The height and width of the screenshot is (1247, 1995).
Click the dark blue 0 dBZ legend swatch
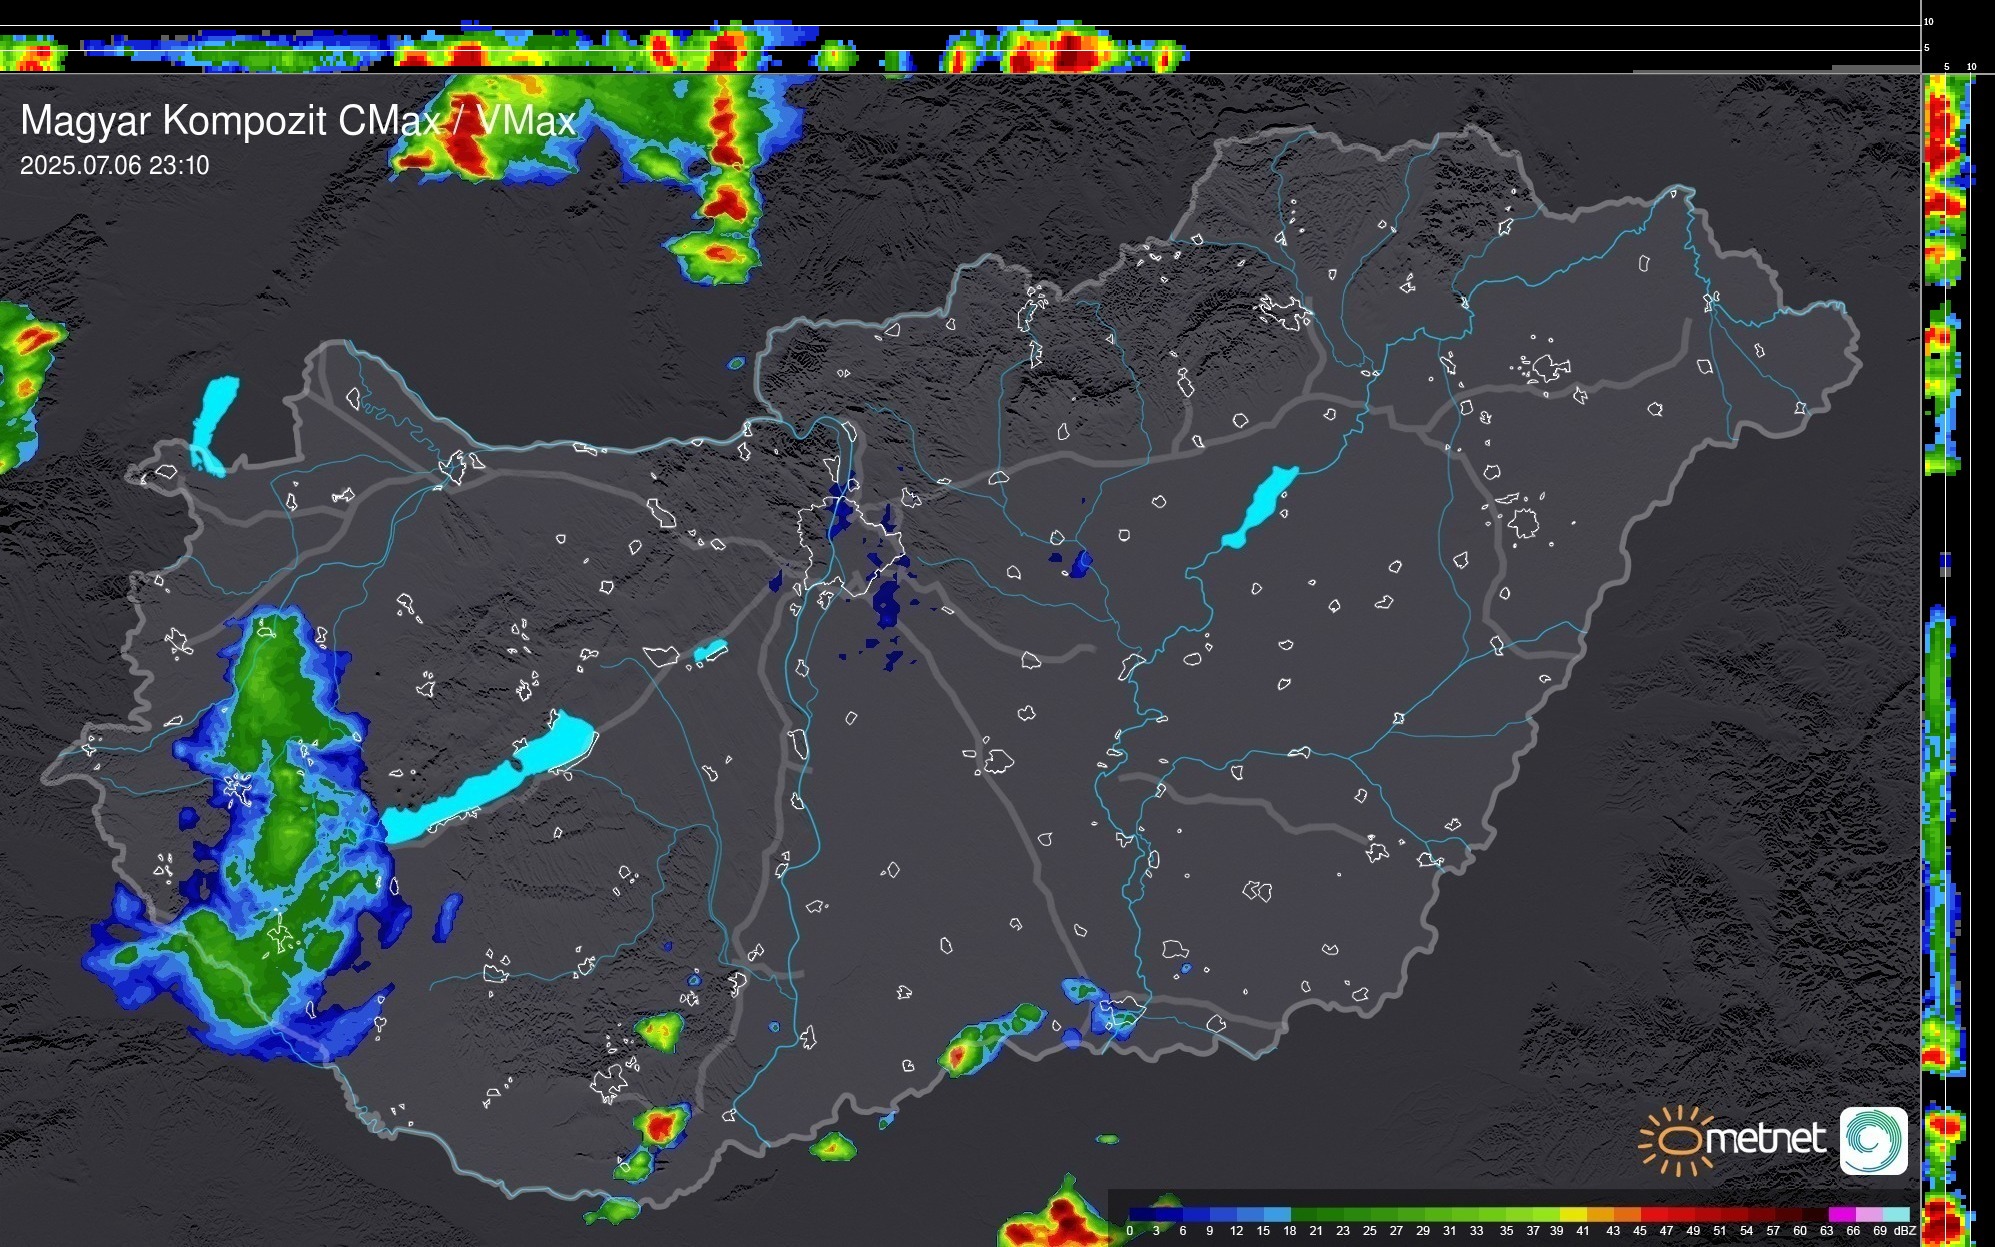[x=1143, y=1215]
